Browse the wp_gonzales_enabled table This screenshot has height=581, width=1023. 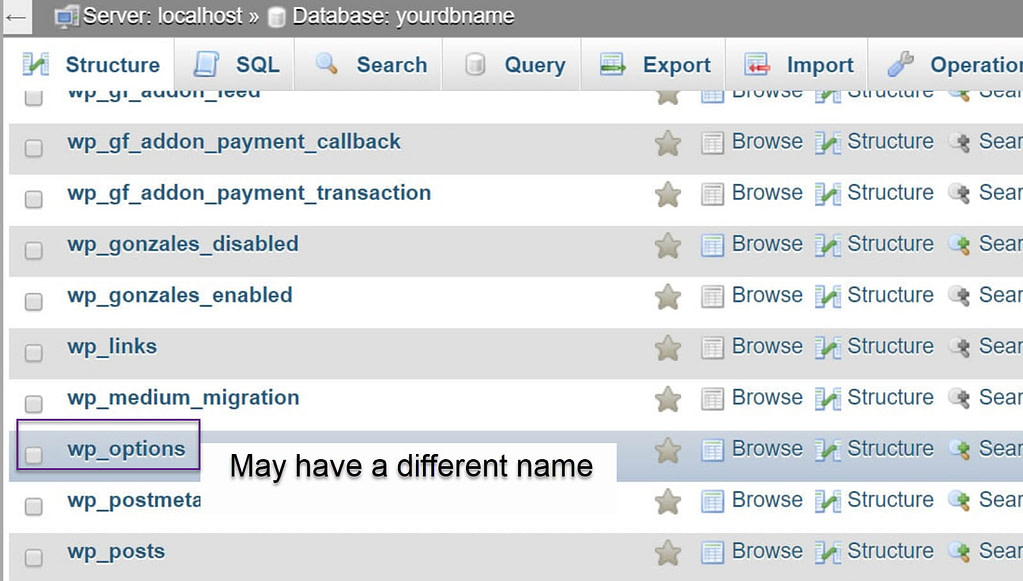766,295
